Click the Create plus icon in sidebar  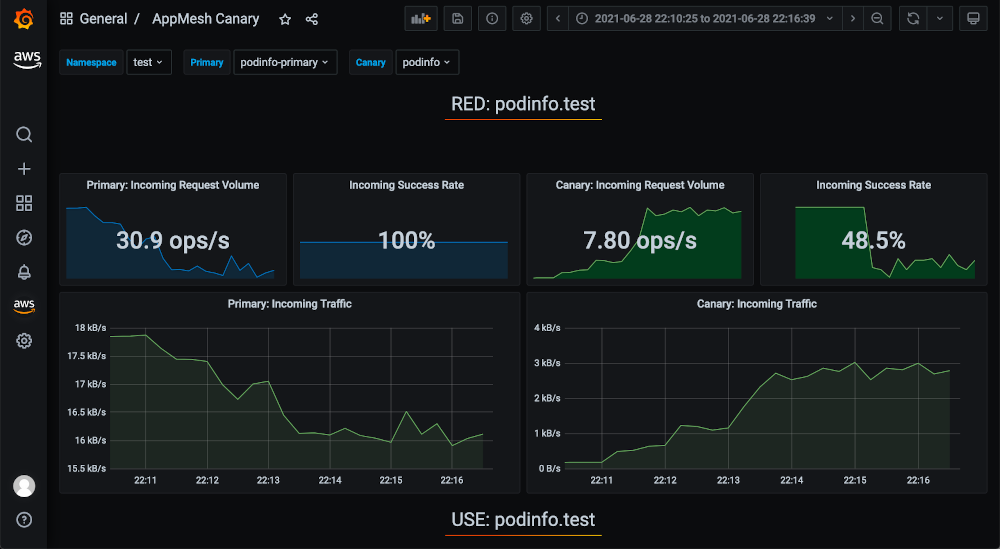[x=24, y=169]
